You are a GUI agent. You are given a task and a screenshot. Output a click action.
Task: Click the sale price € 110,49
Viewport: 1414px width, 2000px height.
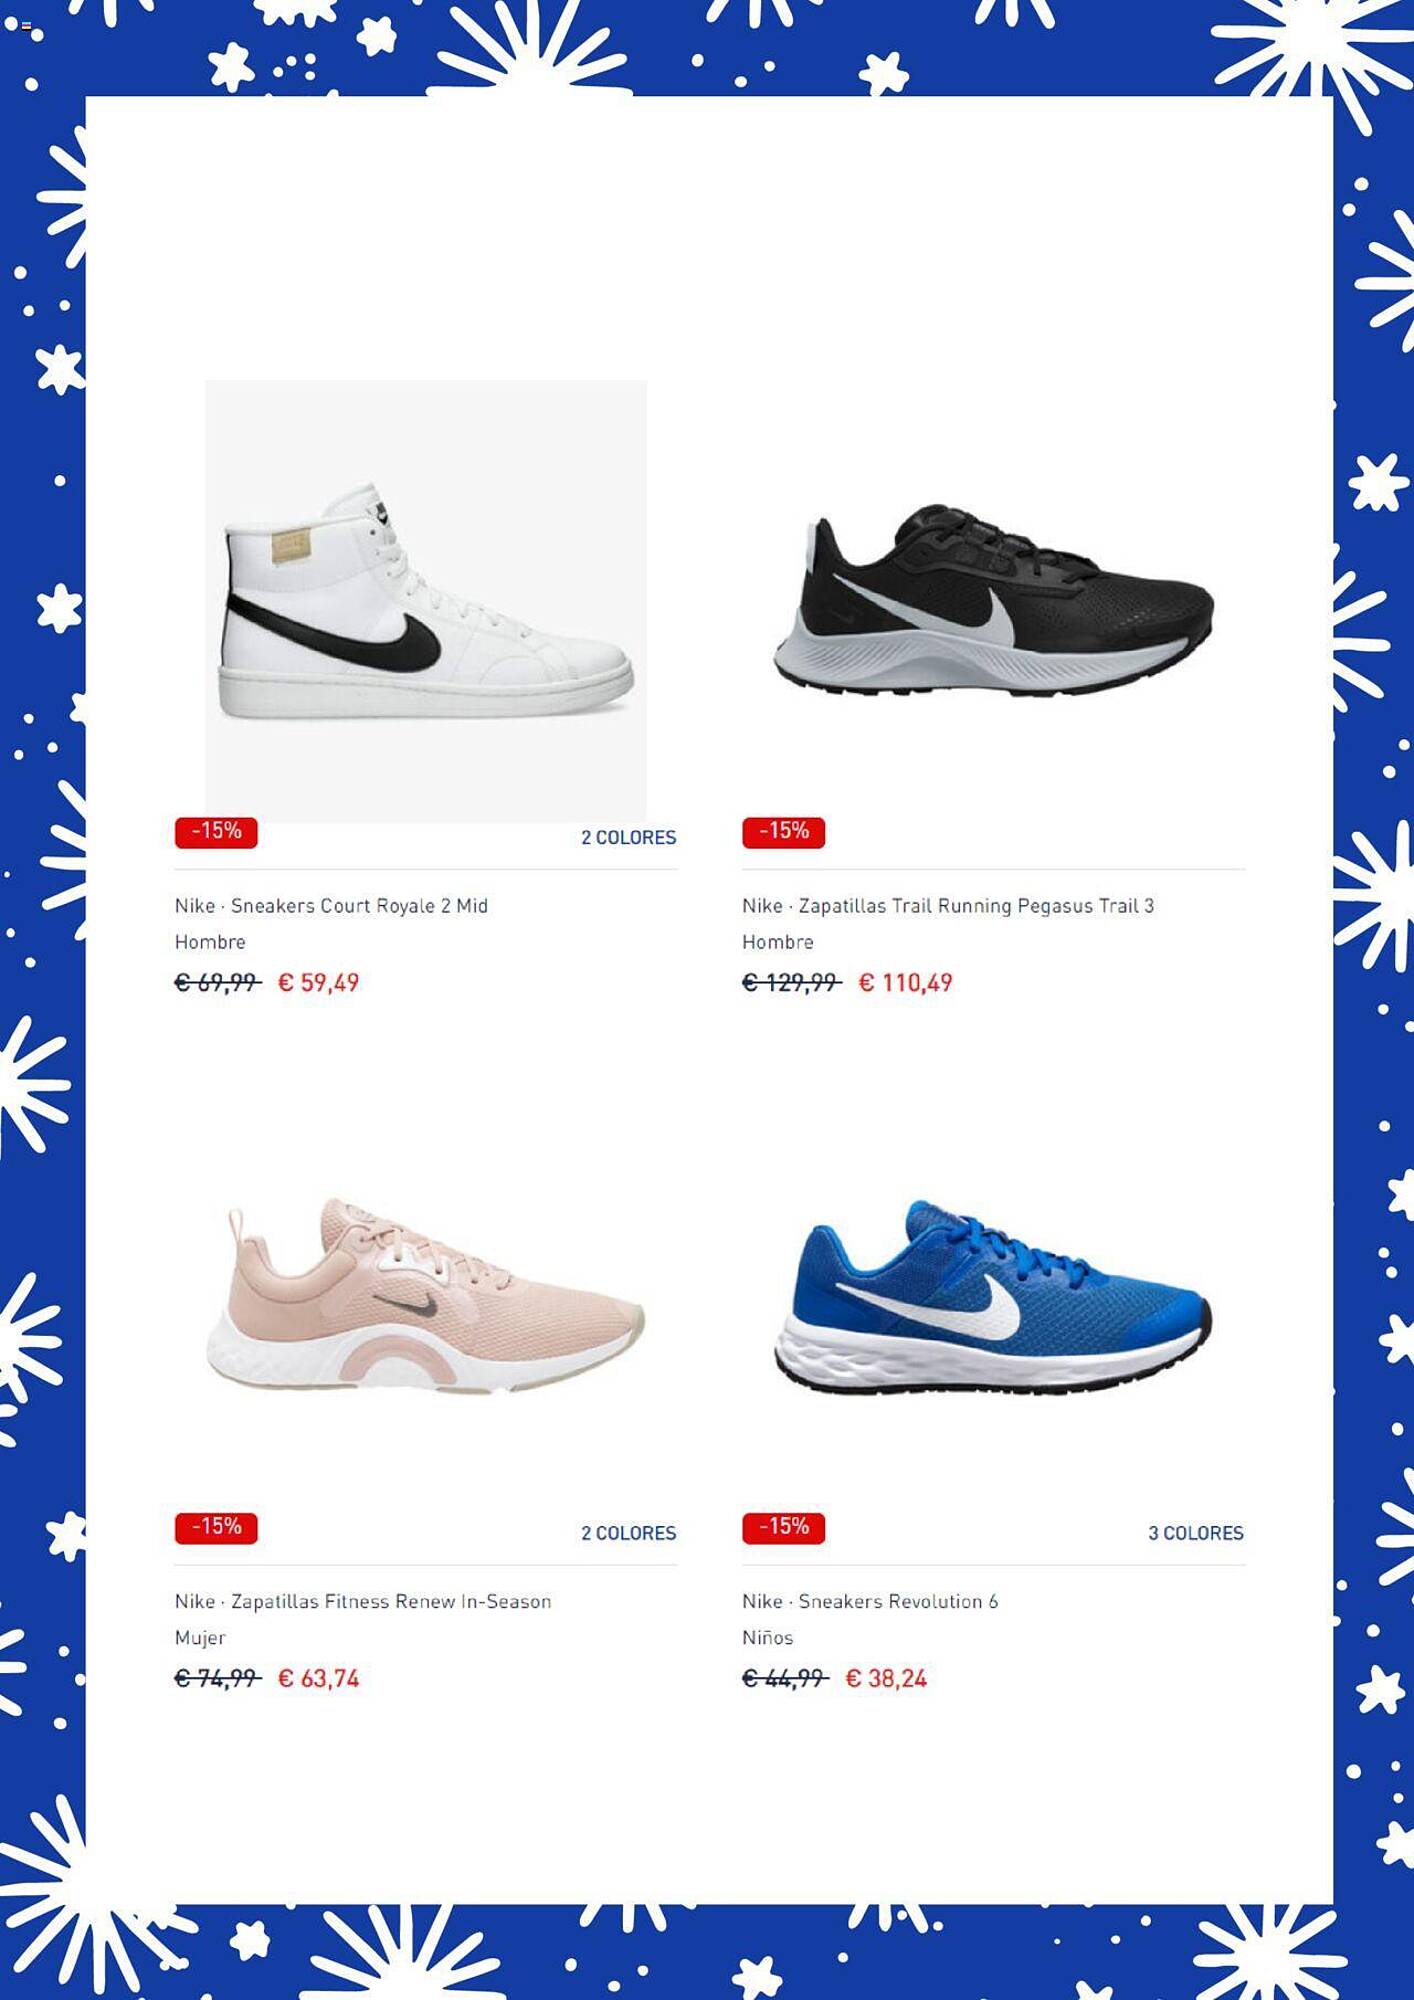coord(906,983)
